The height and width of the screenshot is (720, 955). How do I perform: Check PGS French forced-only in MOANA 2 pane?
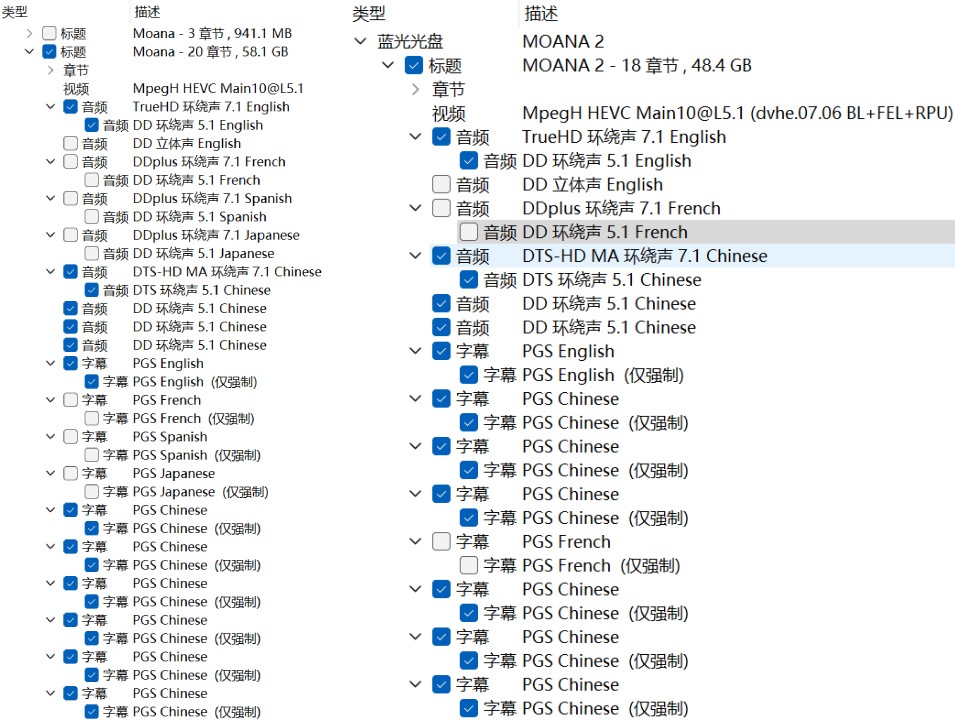click(468, 565)
